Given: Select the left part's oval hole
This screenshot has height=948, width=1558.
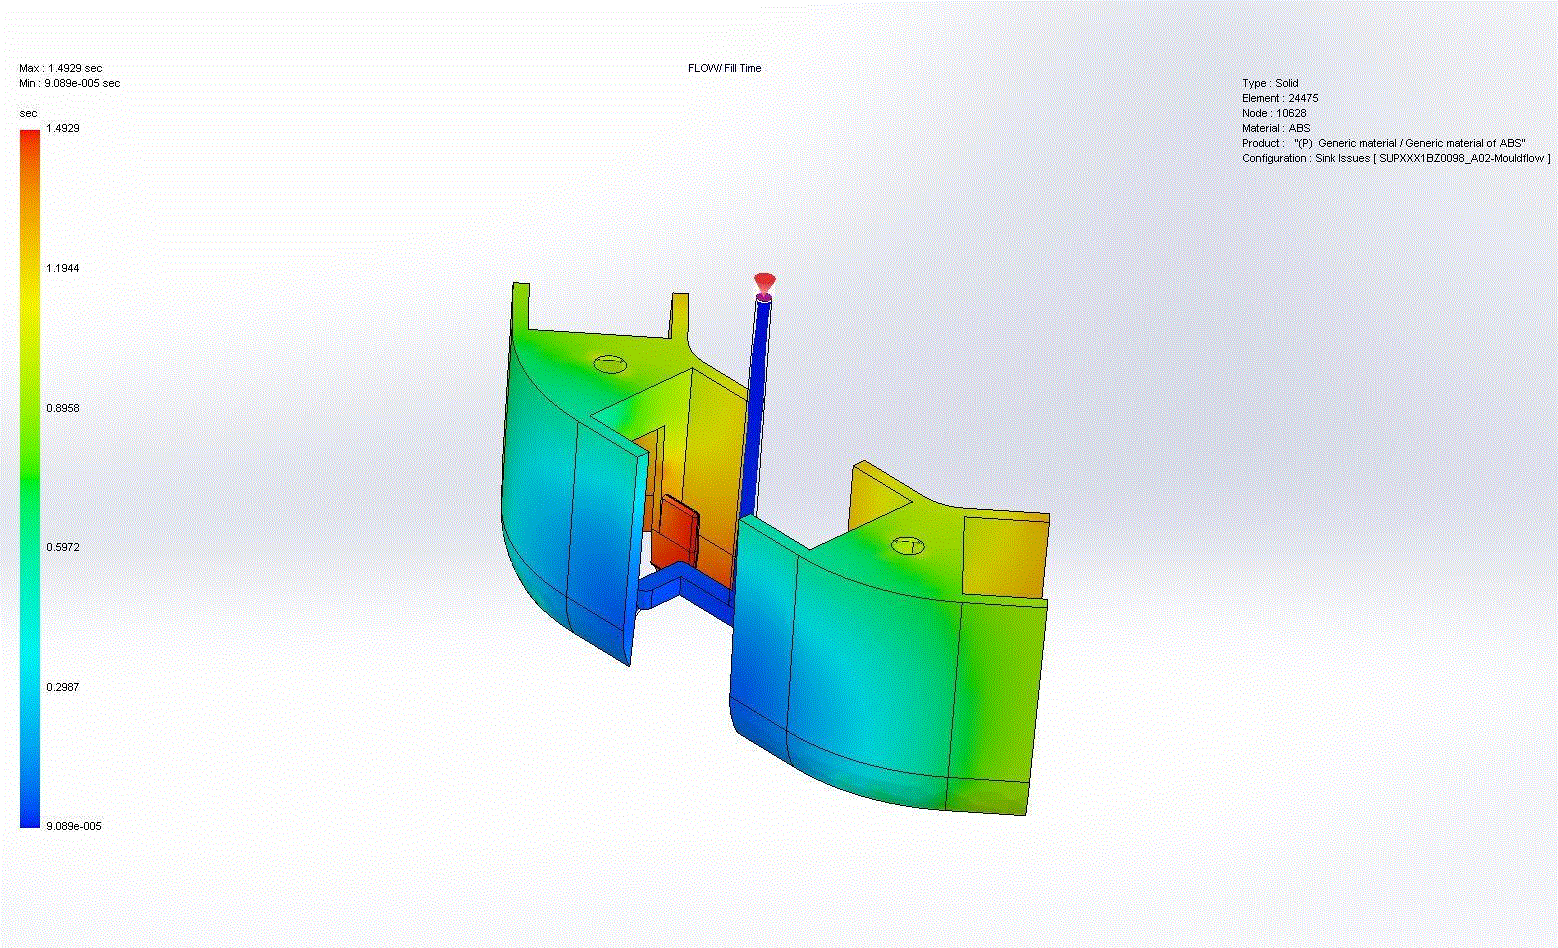Looking at the screenshot, I should point(609,364).
